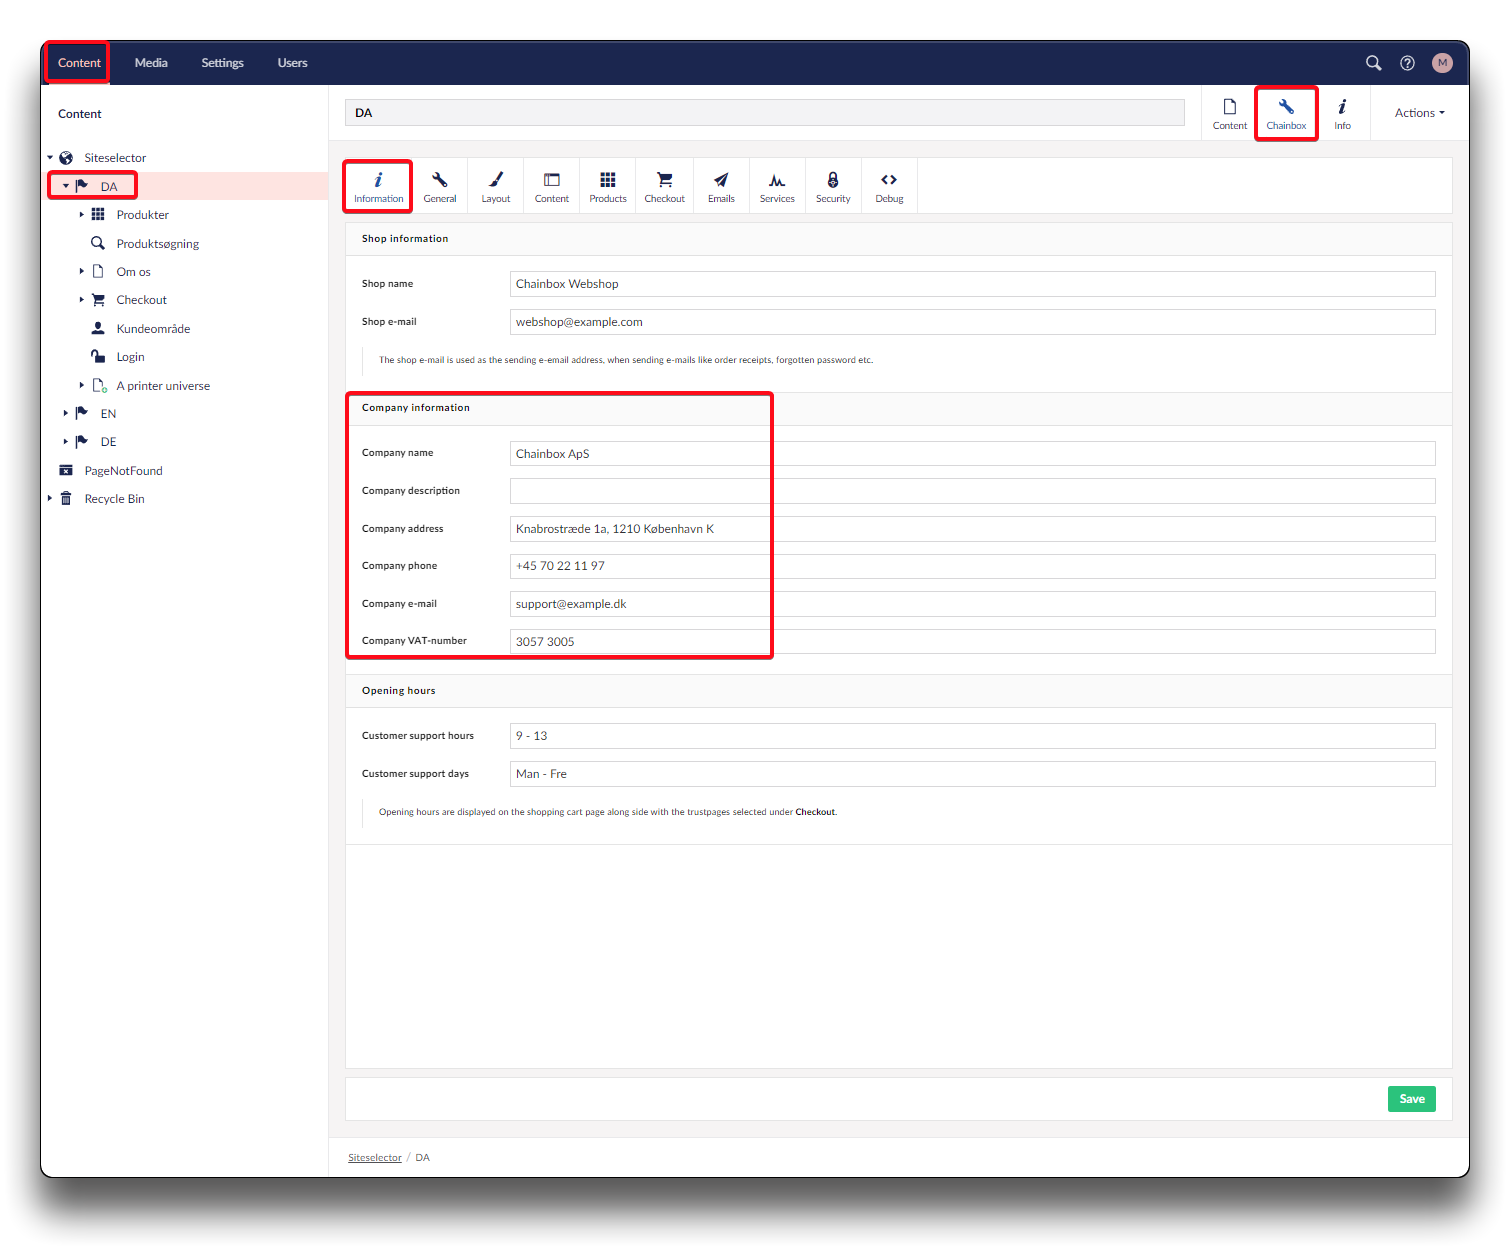1510x1250 pixels.
Task: Switch to the Products grid tab
Action: pyautogui.click(x=607, y=186)
